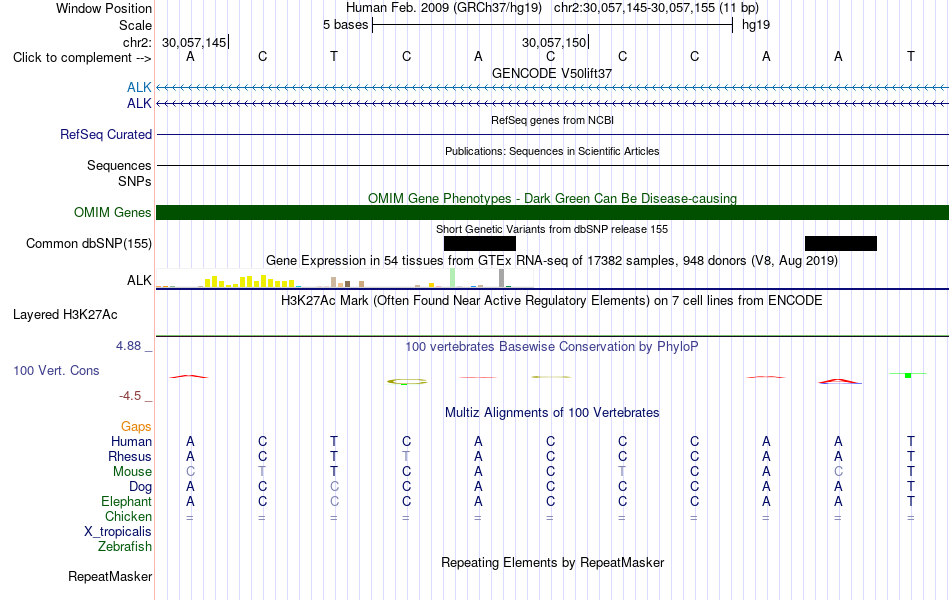Click the Mouse species row label
Viewport: 950px width, 600px height.
pyautogui.click(x=132, y=472)
